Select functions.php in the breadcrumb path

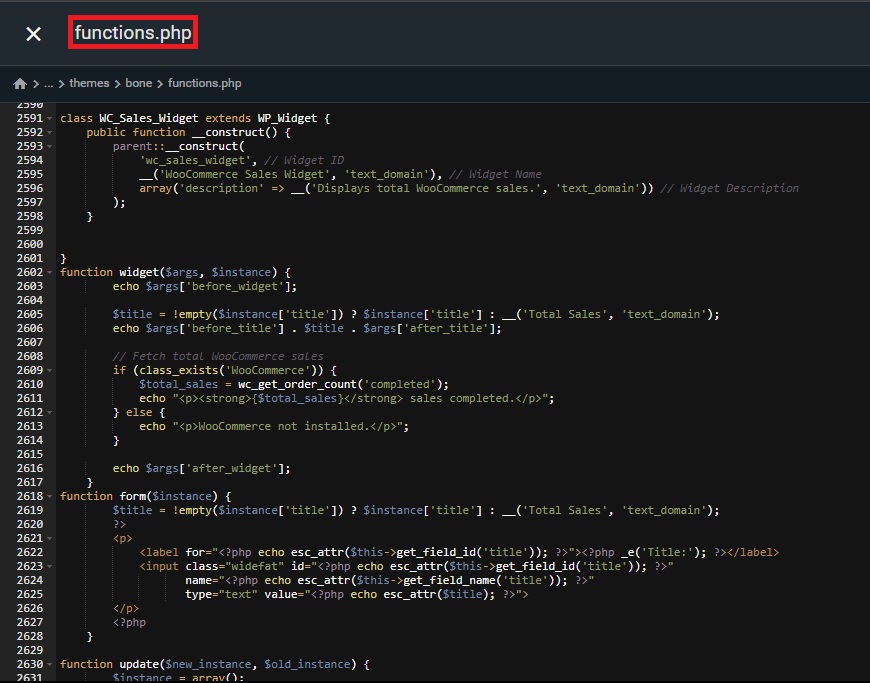tap(205, 84)
